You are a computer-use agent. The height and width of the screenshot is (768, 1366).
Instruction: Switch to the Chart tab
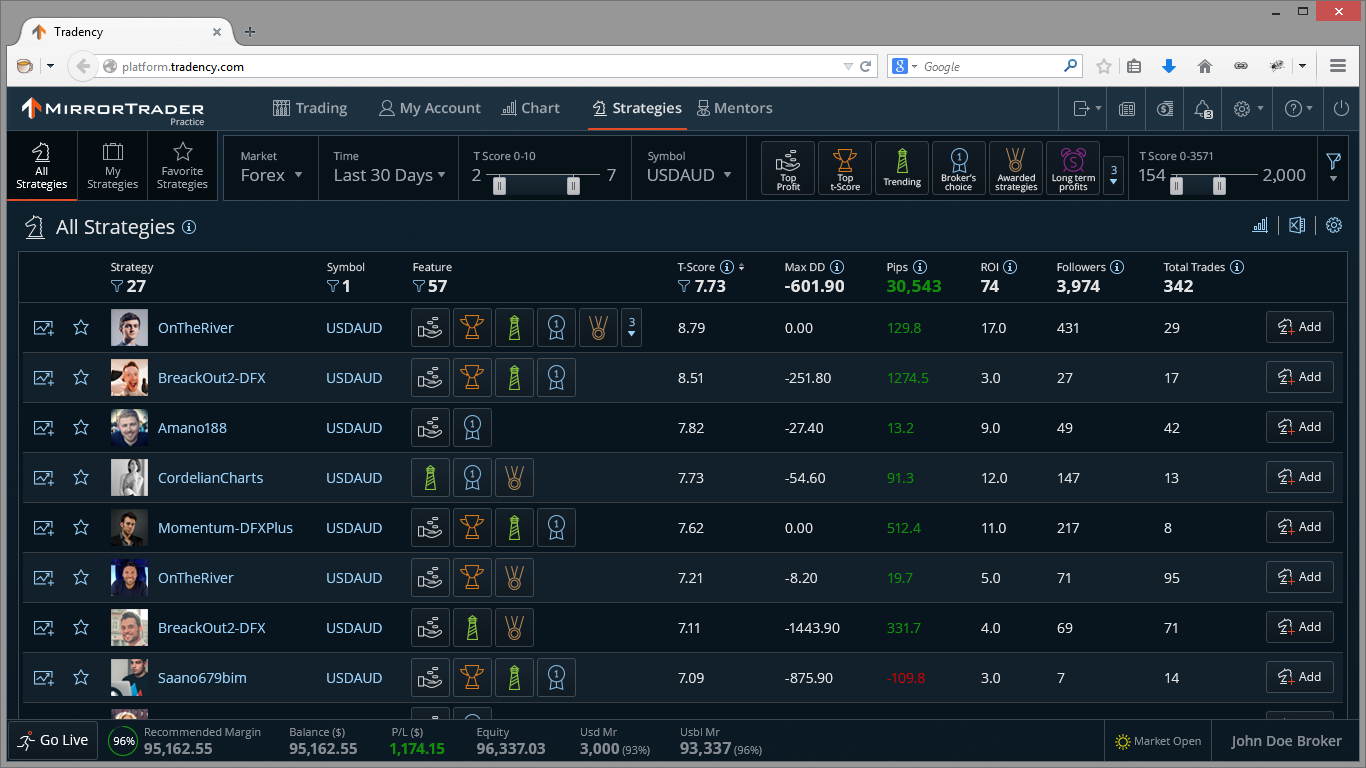pos(530,108)
